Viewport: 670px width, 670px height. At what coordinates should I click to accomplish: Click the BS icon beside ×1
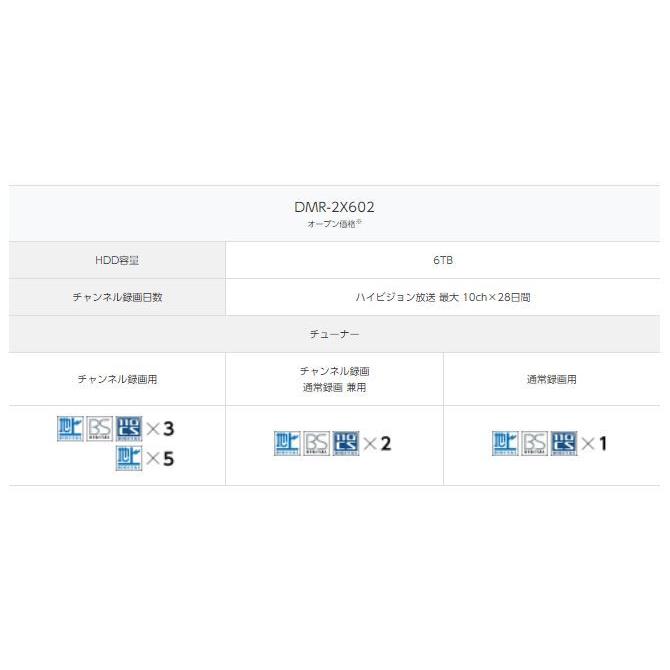[534, 443]
